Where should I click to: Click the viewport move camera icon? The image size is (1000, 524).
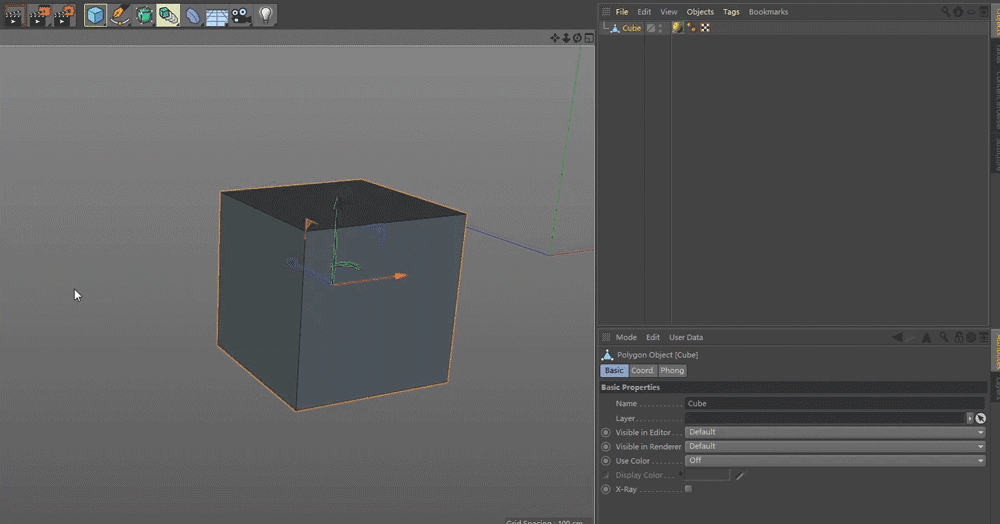(555, 38)
